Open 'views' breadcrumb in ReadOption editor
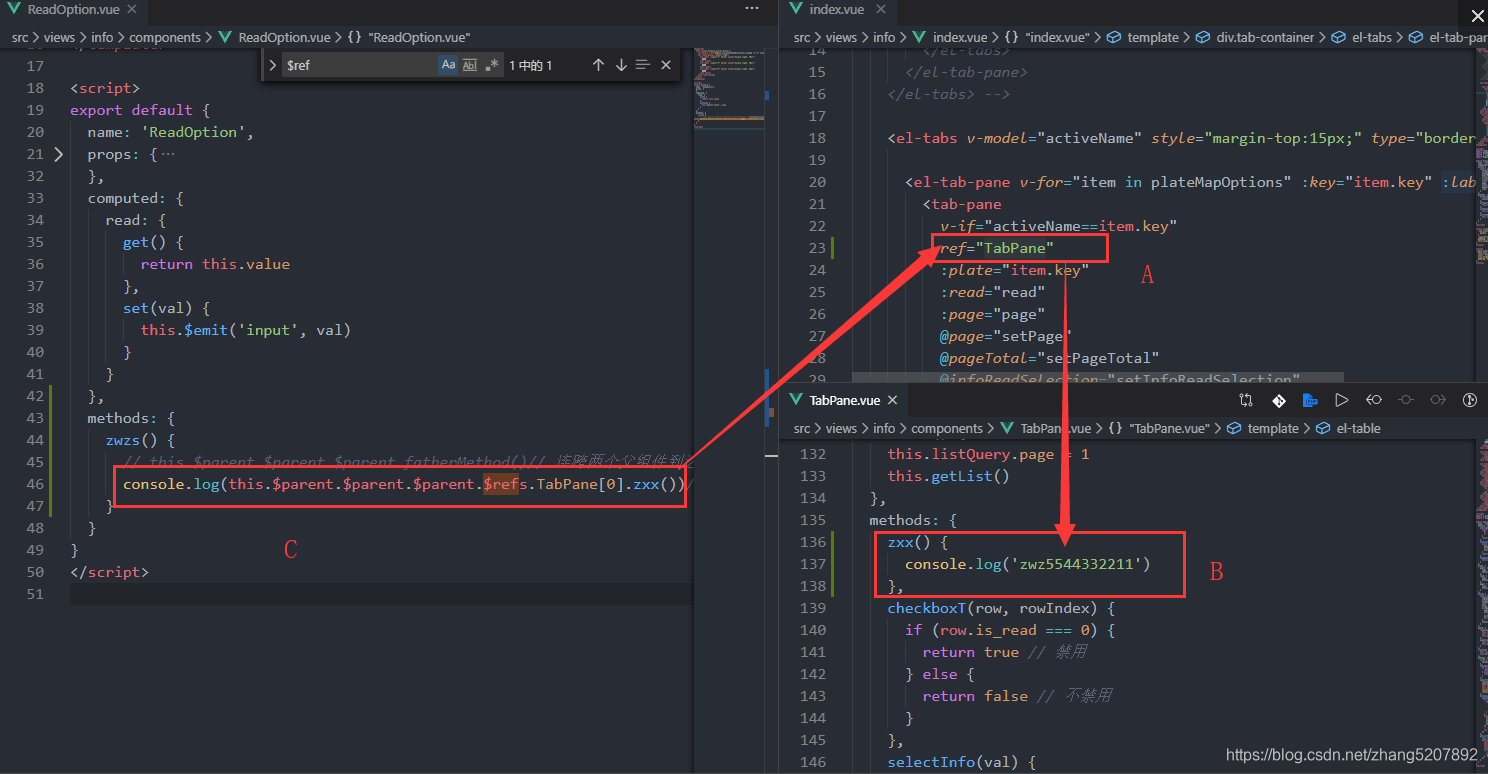 (61, 37)
